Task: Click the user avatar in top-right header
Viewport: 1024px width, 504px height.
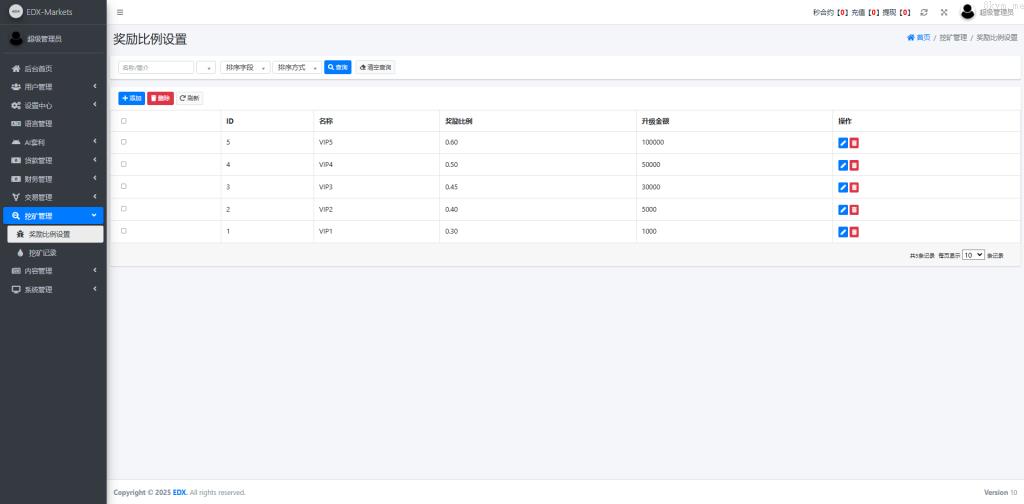Action: coord(967,12)
